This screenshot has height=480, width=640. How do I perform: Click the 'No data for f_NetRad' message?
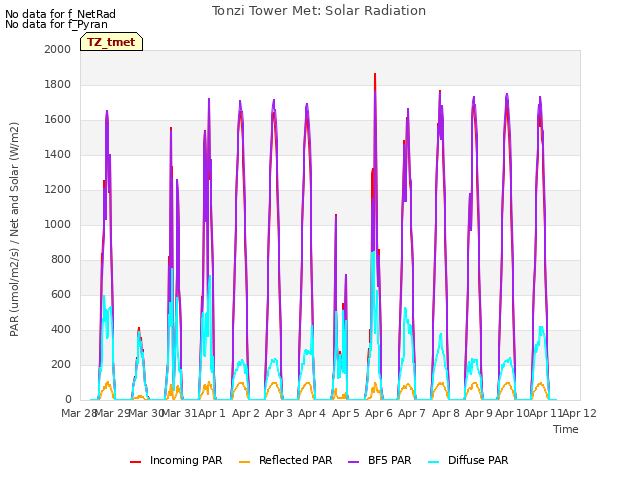coord(60,14)
